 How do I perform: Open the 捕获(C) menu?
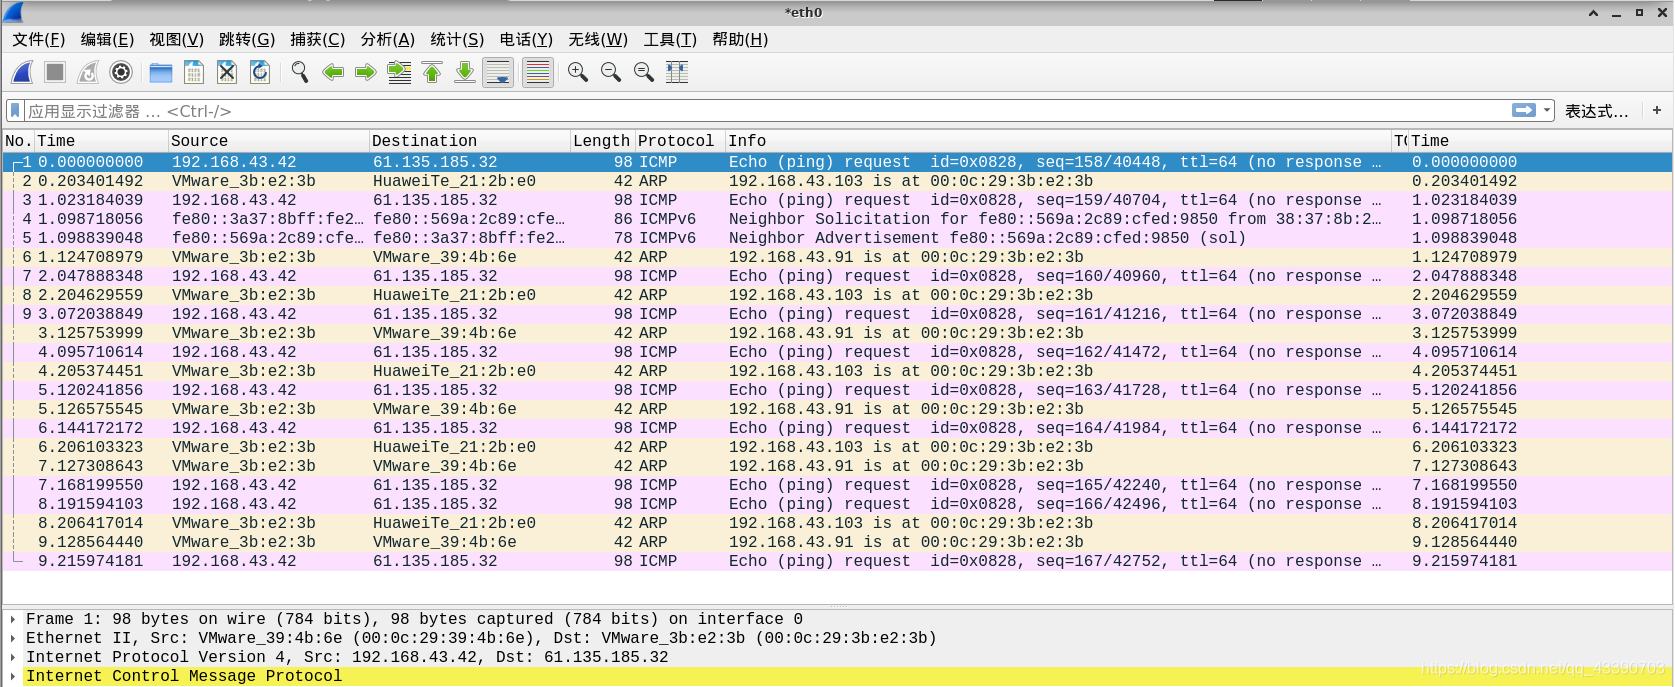tap(317, 39)
